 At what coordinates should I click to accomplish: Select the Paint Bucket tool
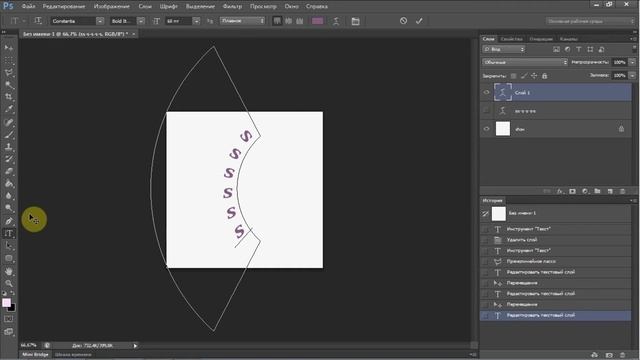(x=9, y=184)
